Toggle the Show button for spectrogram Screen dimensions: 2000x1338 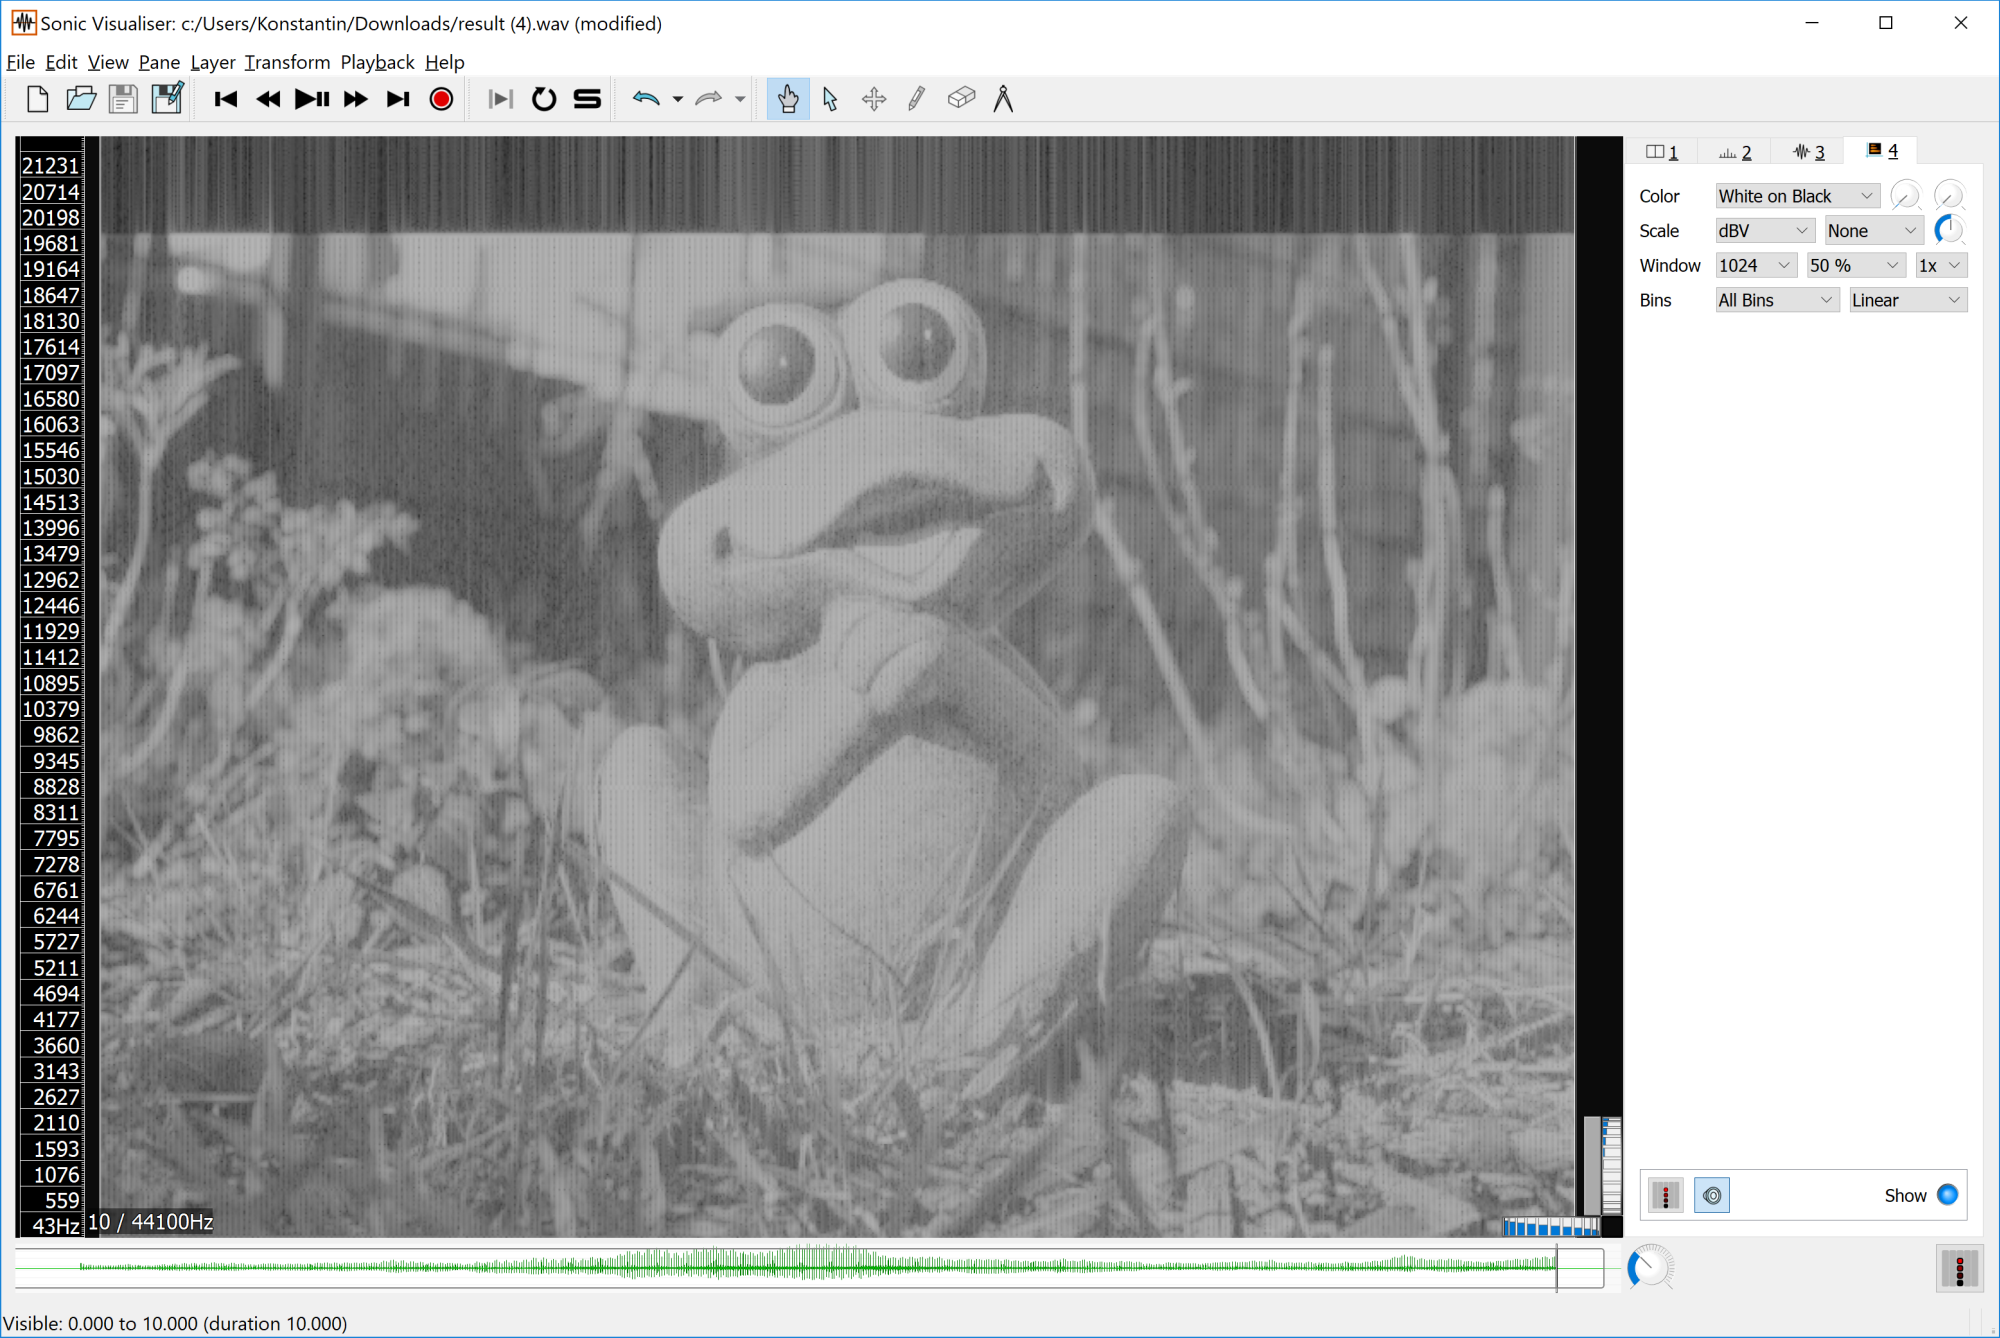[x=1951, y=1193]
